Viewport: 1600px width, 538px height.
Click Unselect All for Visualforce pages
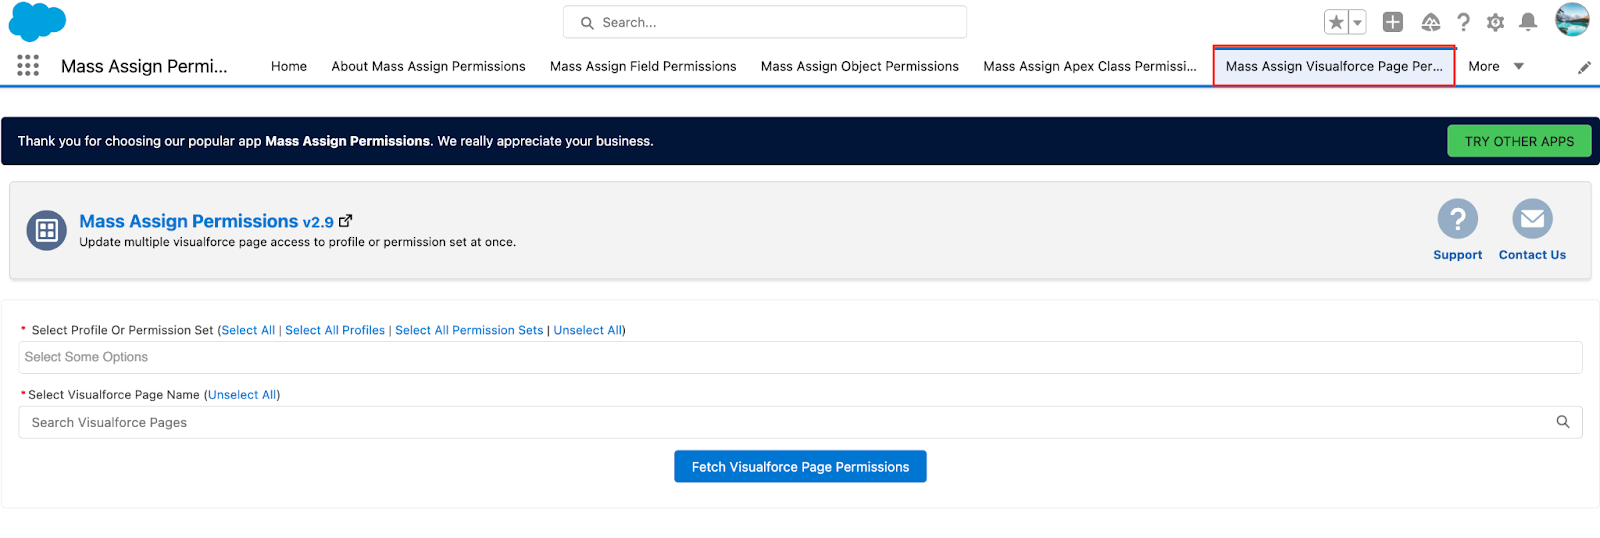242,395
